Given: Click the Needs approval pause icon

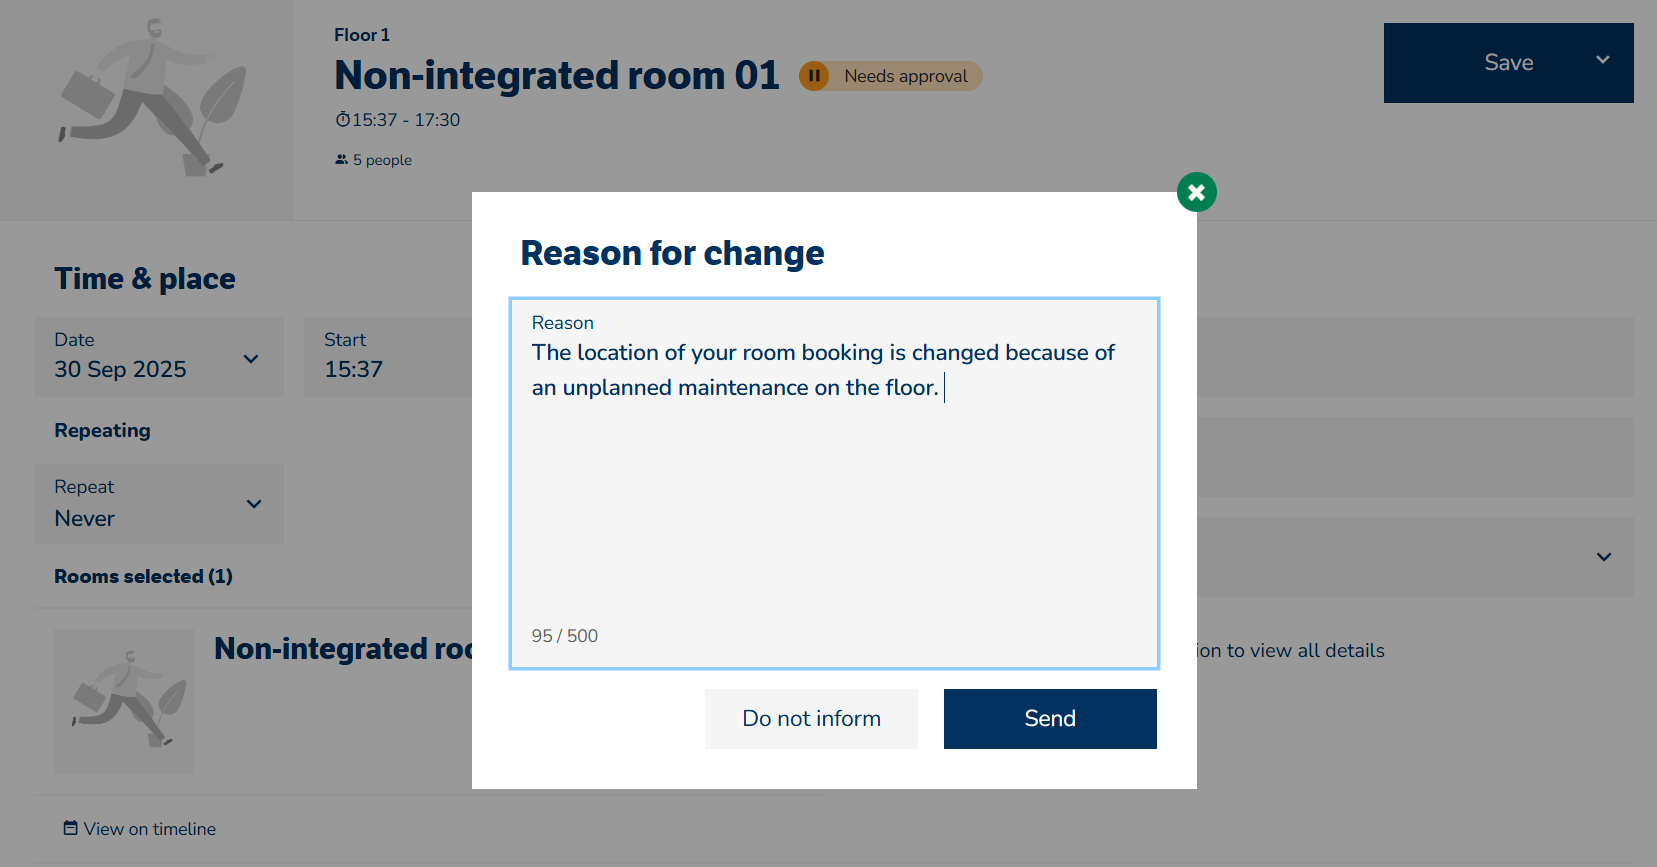Looking at the screenshot, I should pyautogui.click(x=814, y=76).
